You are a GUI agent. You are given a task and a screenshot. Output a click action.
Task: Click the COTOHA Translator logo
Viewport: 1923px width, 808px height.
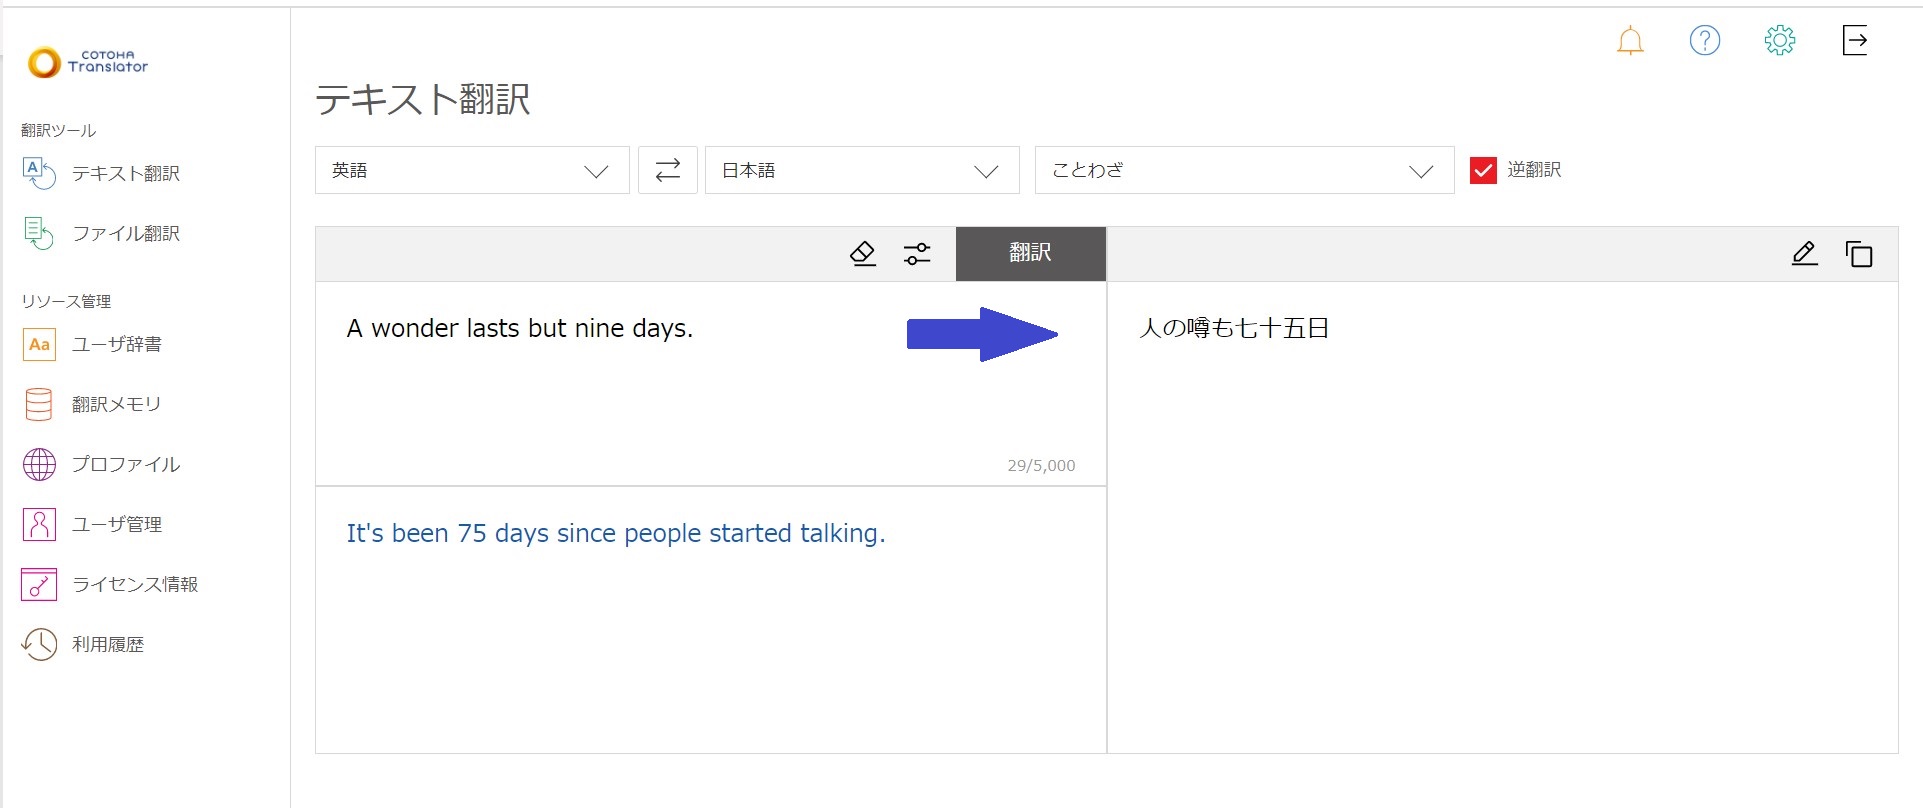(x=88, y=62)
